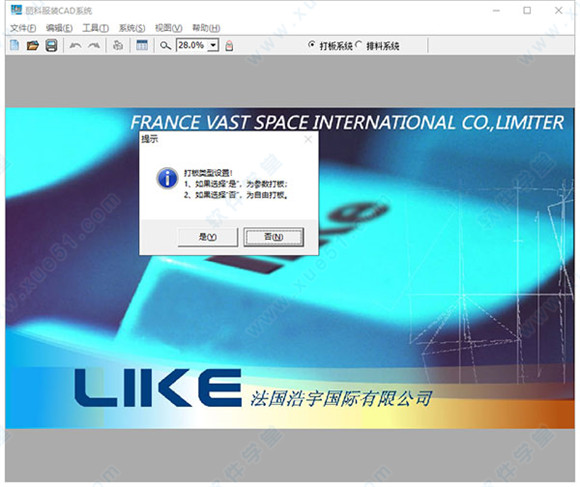
Task: Click the save disk icon
Action: [x=51, y=45]
